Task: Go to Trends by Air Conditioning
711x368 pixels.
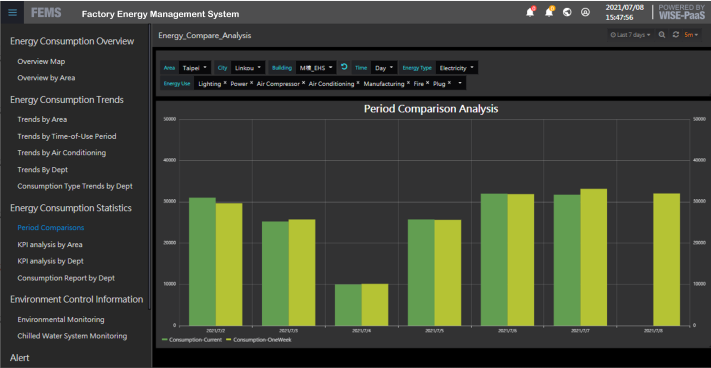Action: (x=62, y=153)
